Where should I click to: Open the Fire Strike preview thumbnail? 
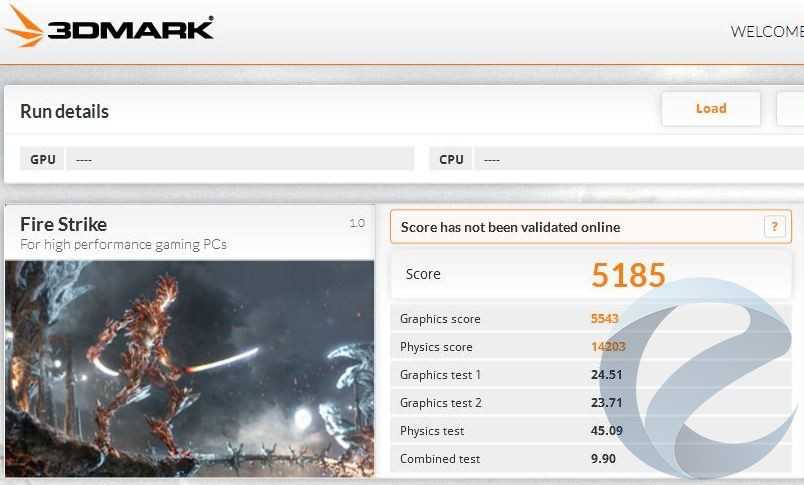tap(189, 369)
